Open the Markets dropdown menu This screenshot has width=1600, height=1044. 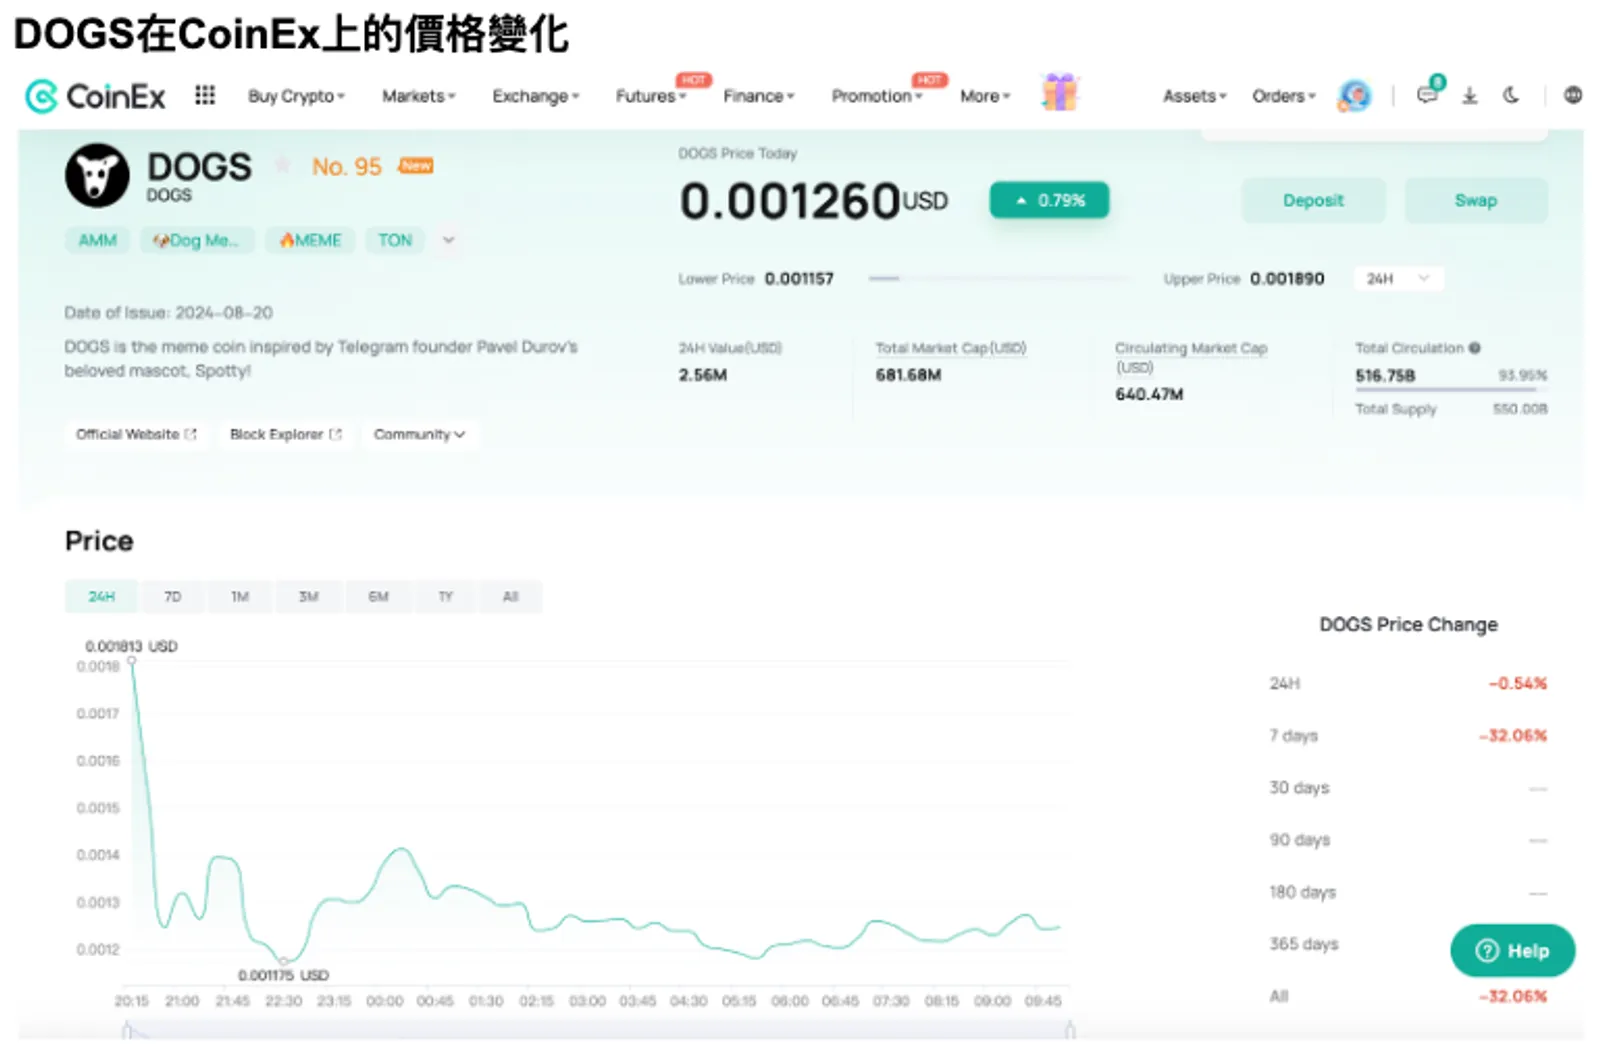pyautogui.click(x=418, y=96)
